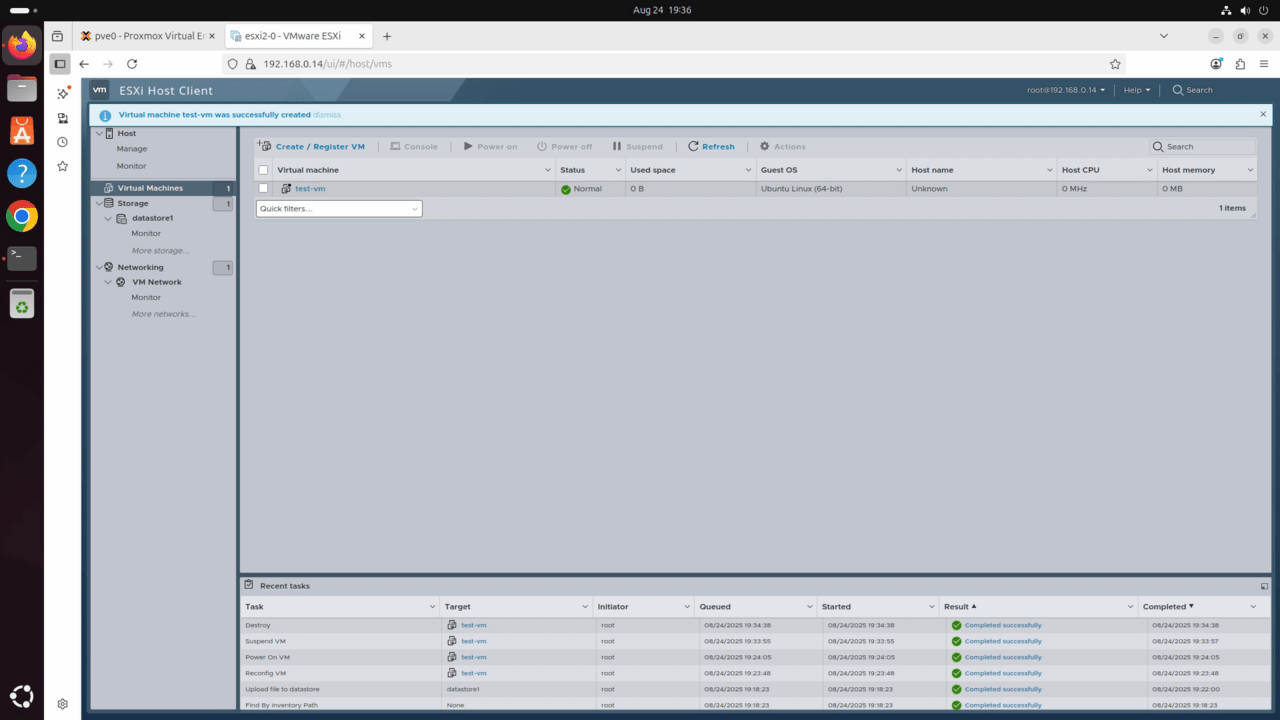Image resolution: width=1280 pixels, height=720 pixels.
Task: Close the notification banner with the X
Action: [x=1263, y=114]
